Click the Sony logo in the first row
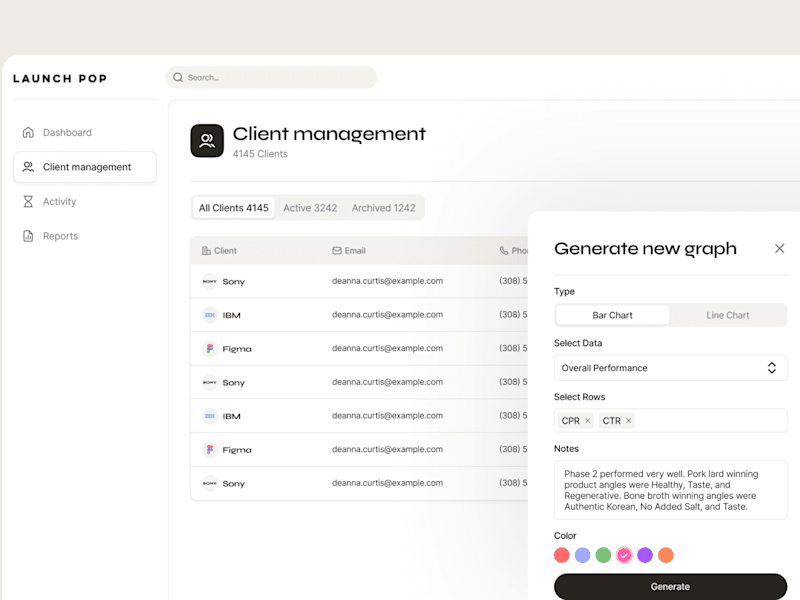This screenshot has height=600, width=800. point(210,281)
